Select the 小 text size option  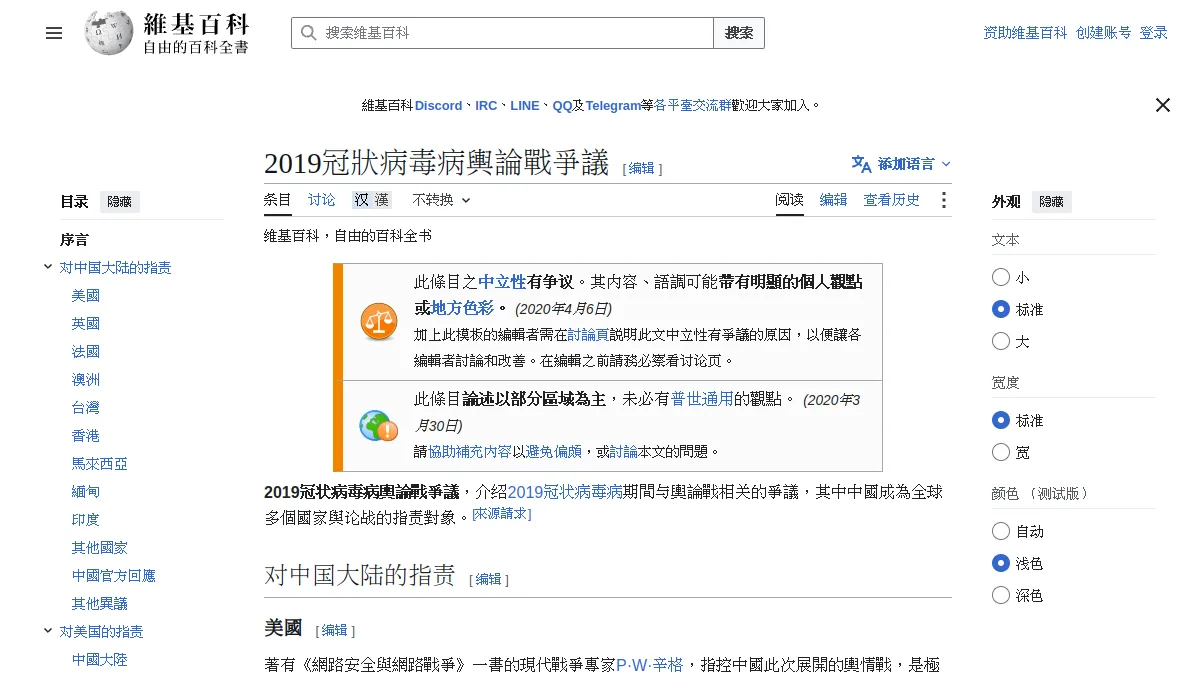point(1001,277)
